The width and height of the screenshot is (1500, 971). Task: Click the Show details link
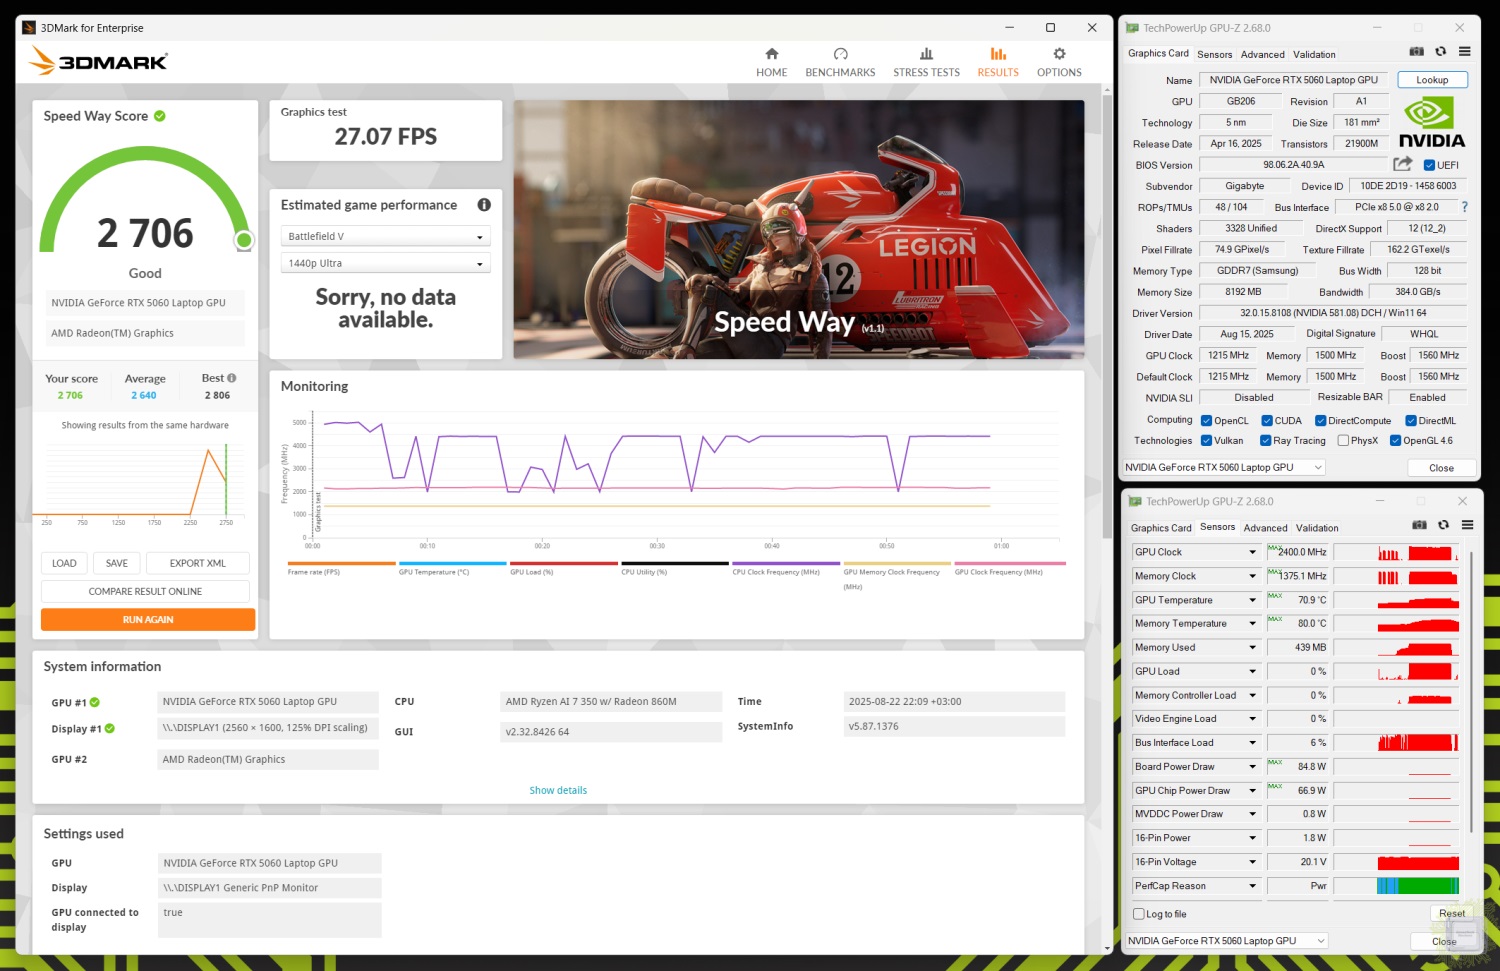coord(558,791)
